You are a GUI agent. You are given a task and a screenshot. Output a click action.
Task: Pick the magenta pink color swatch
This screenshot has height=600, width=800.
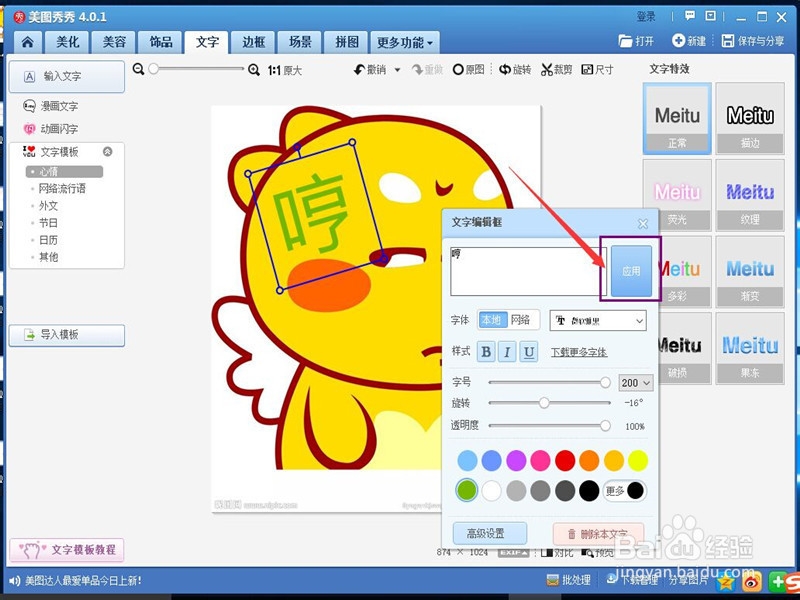tap(540, 461)
